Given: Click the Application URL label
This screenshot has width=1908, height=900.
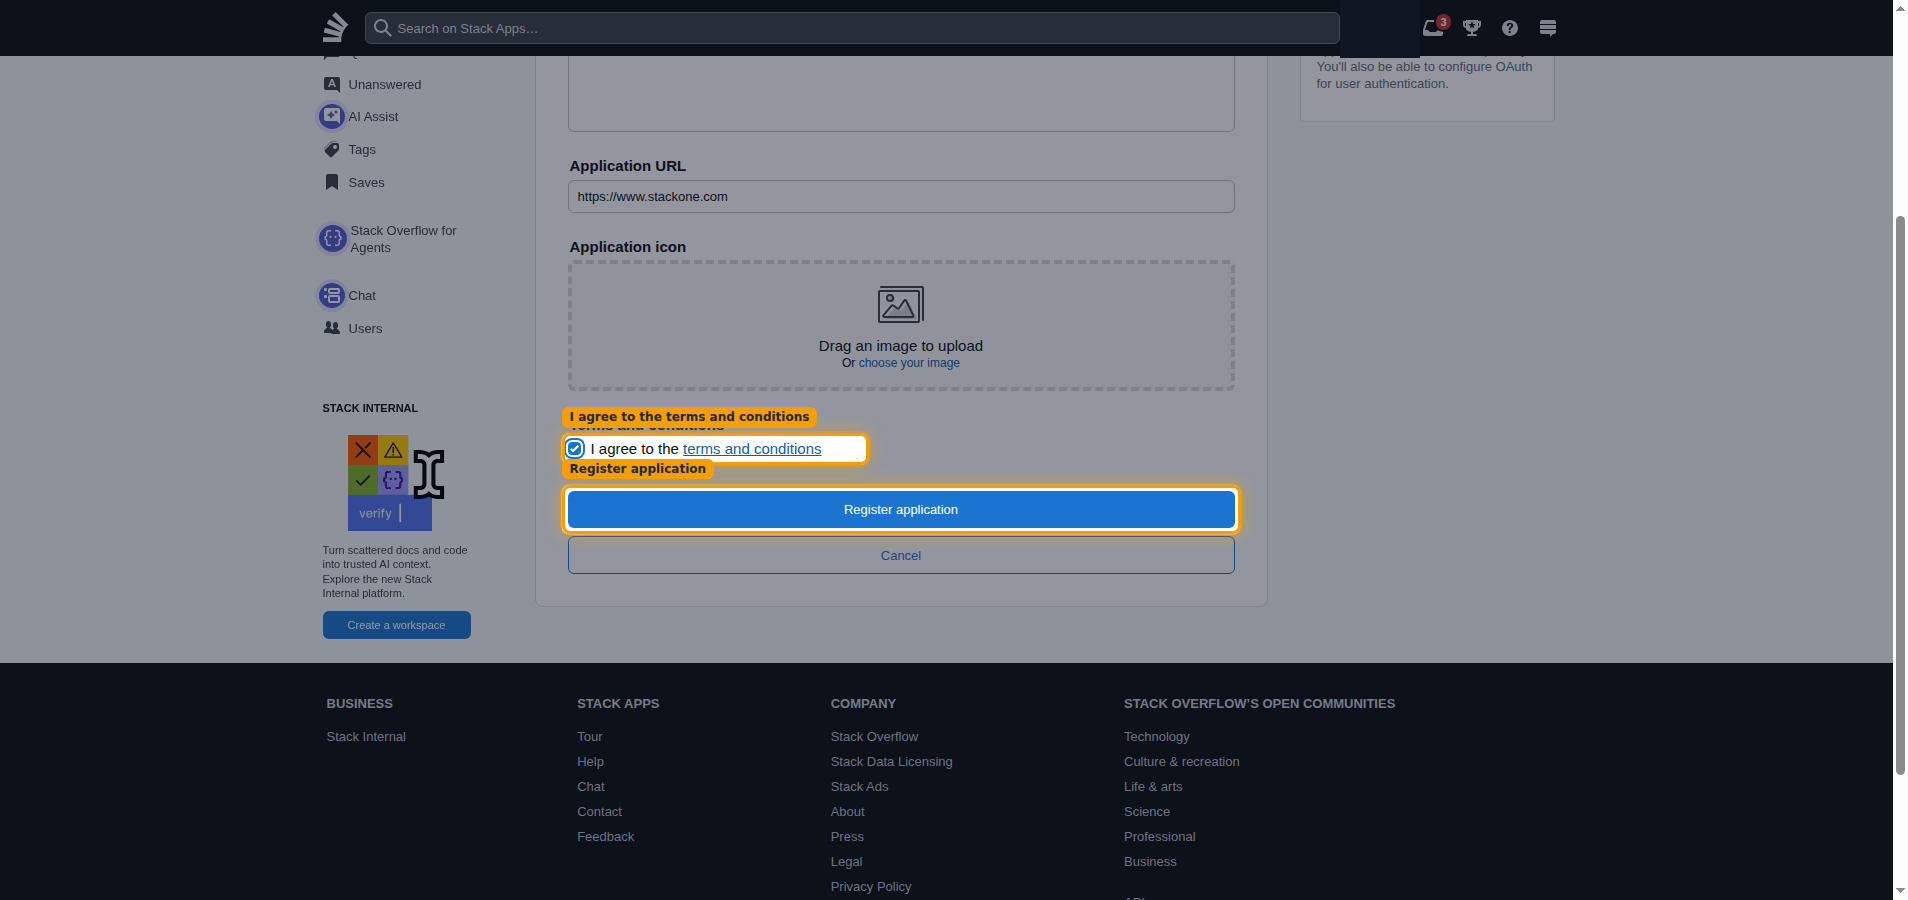Looking at the screenshot, I should click(x=628, y=166).
